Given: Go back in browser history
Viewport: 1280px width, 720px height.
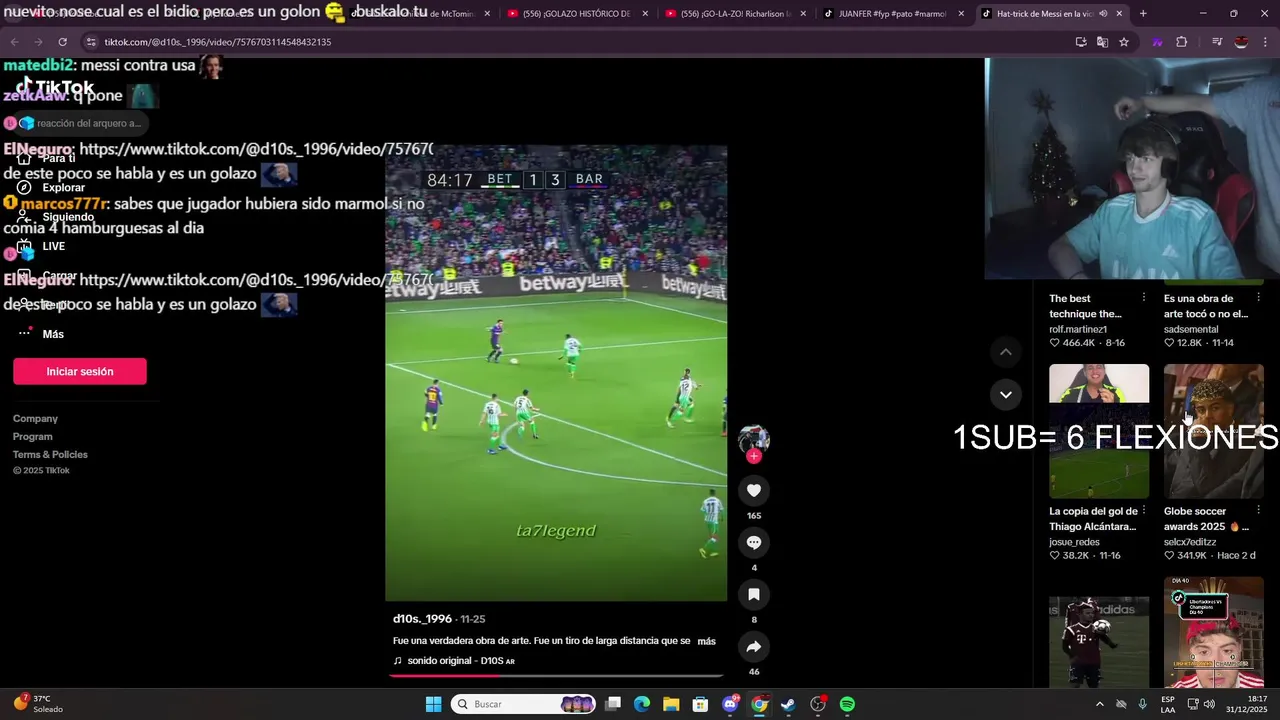Looking at the screenshot, I should tap(14, 42).
